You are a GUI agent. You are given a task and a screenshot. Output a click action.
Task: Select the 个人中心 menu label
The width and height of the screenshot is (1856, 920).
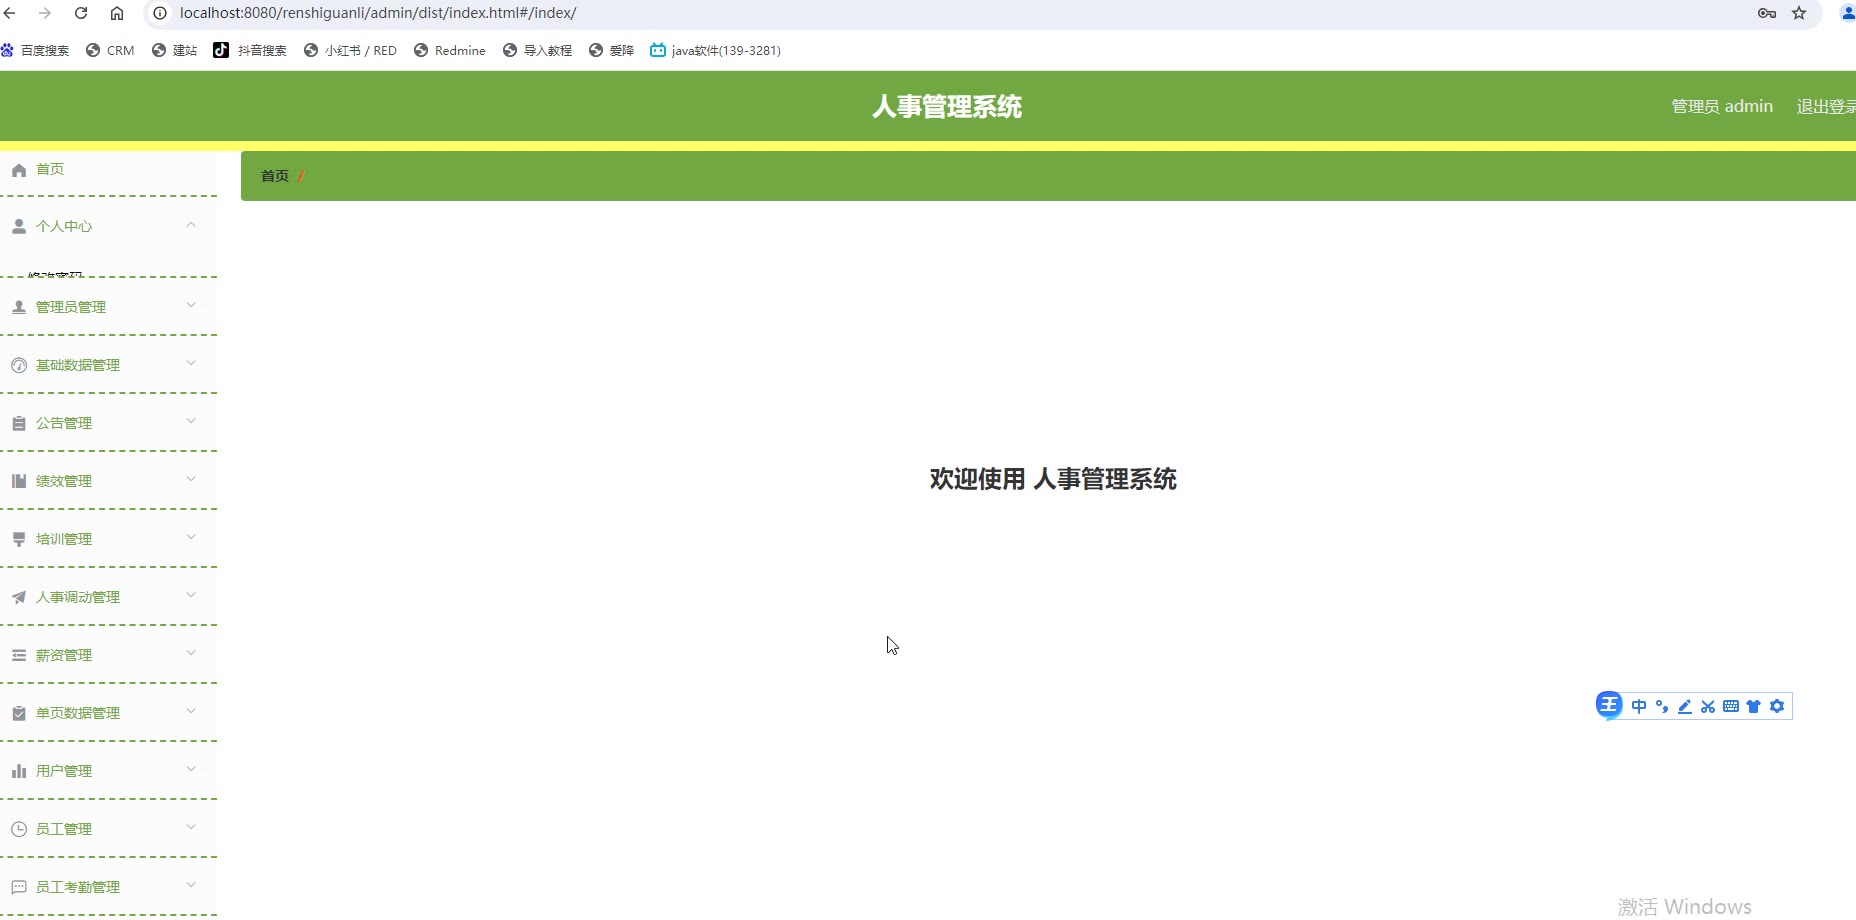pos(64,227)
